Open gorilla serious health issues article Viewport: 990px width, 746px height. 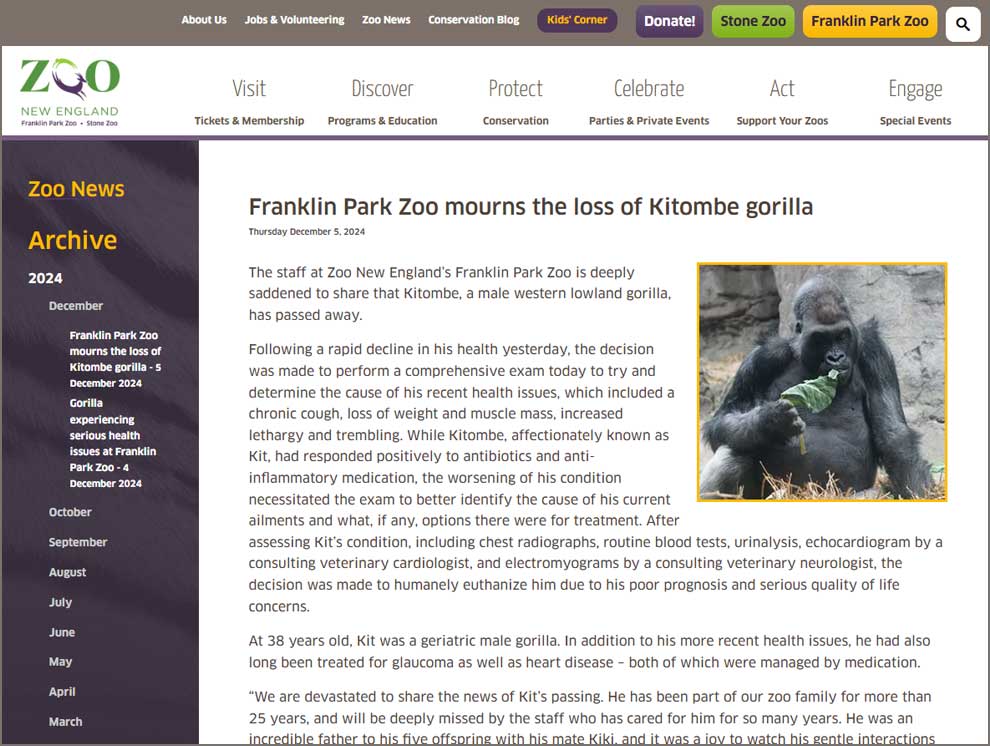click(x=113, y=443)
